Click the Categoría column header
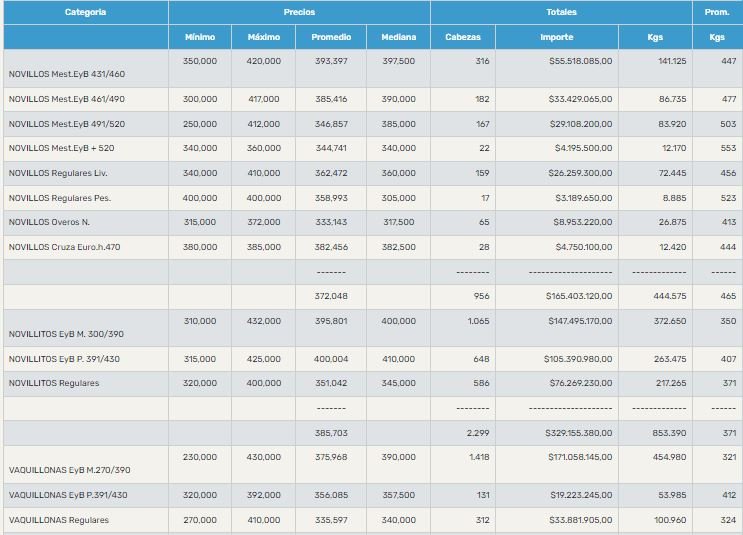This screenshot has width=743, height=535. 85,12
